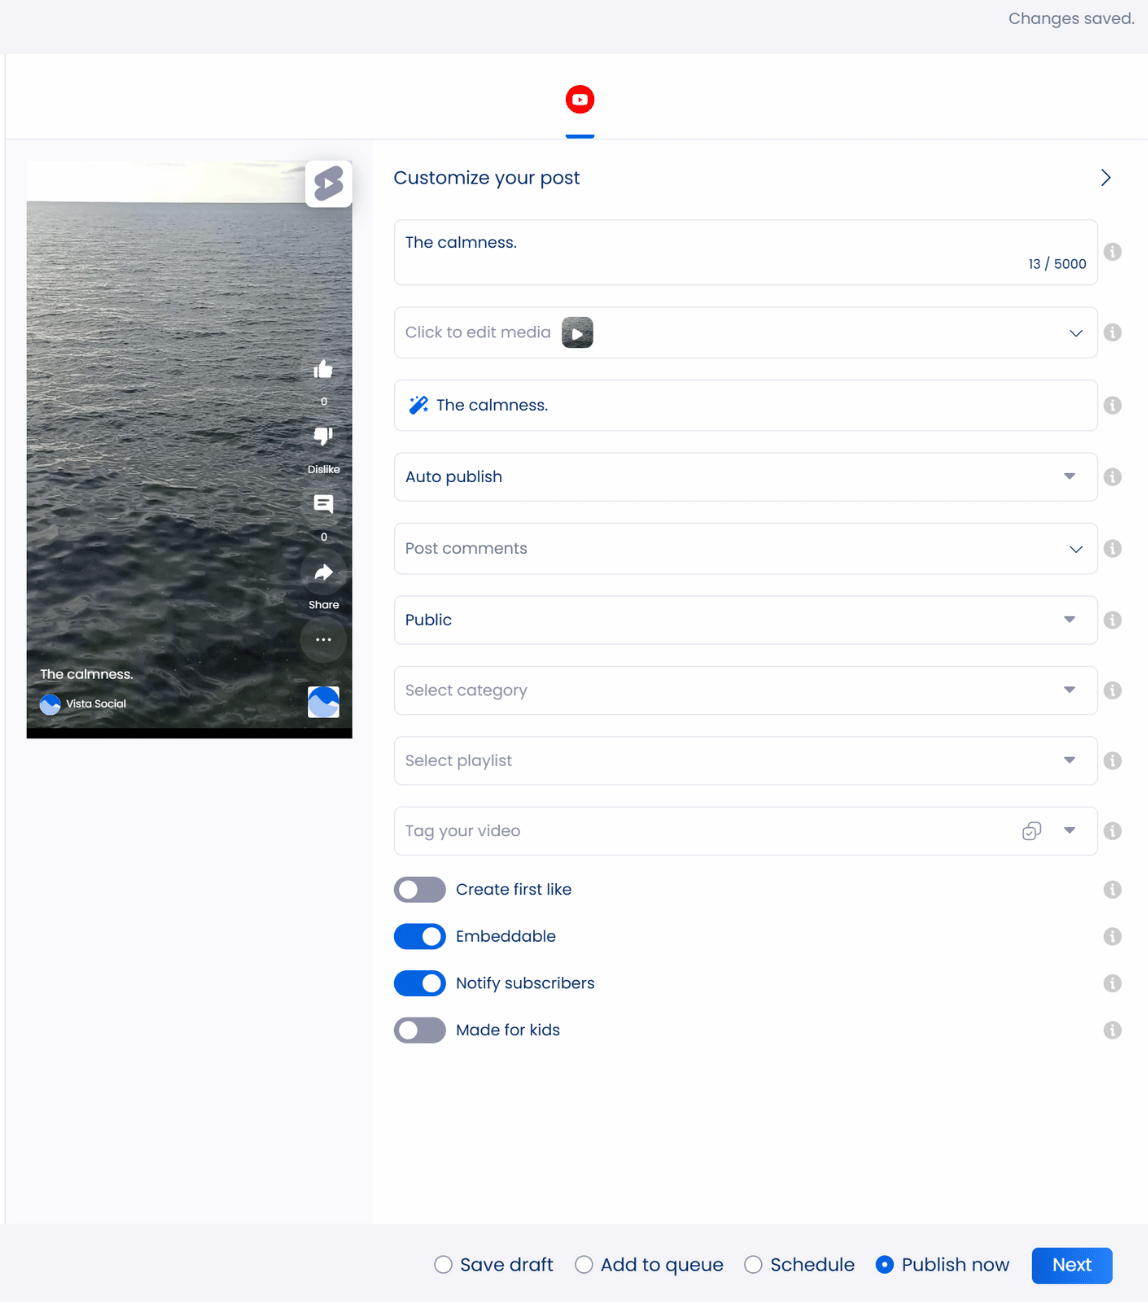The height and width of the screenshot is (1302, 1148).
Task: Enable the Create first like toggle
Action: pos(420,890)
